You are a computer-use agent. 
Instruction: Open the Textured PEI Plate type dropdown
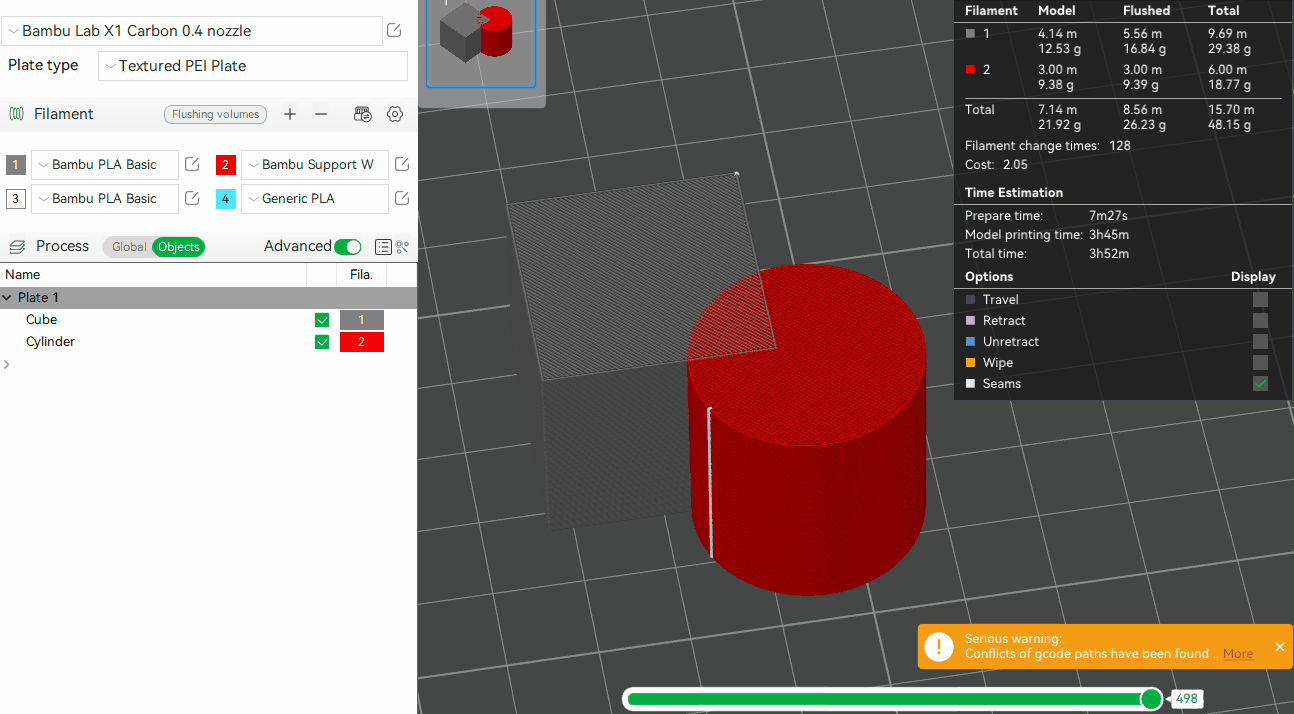pos(253,66)
